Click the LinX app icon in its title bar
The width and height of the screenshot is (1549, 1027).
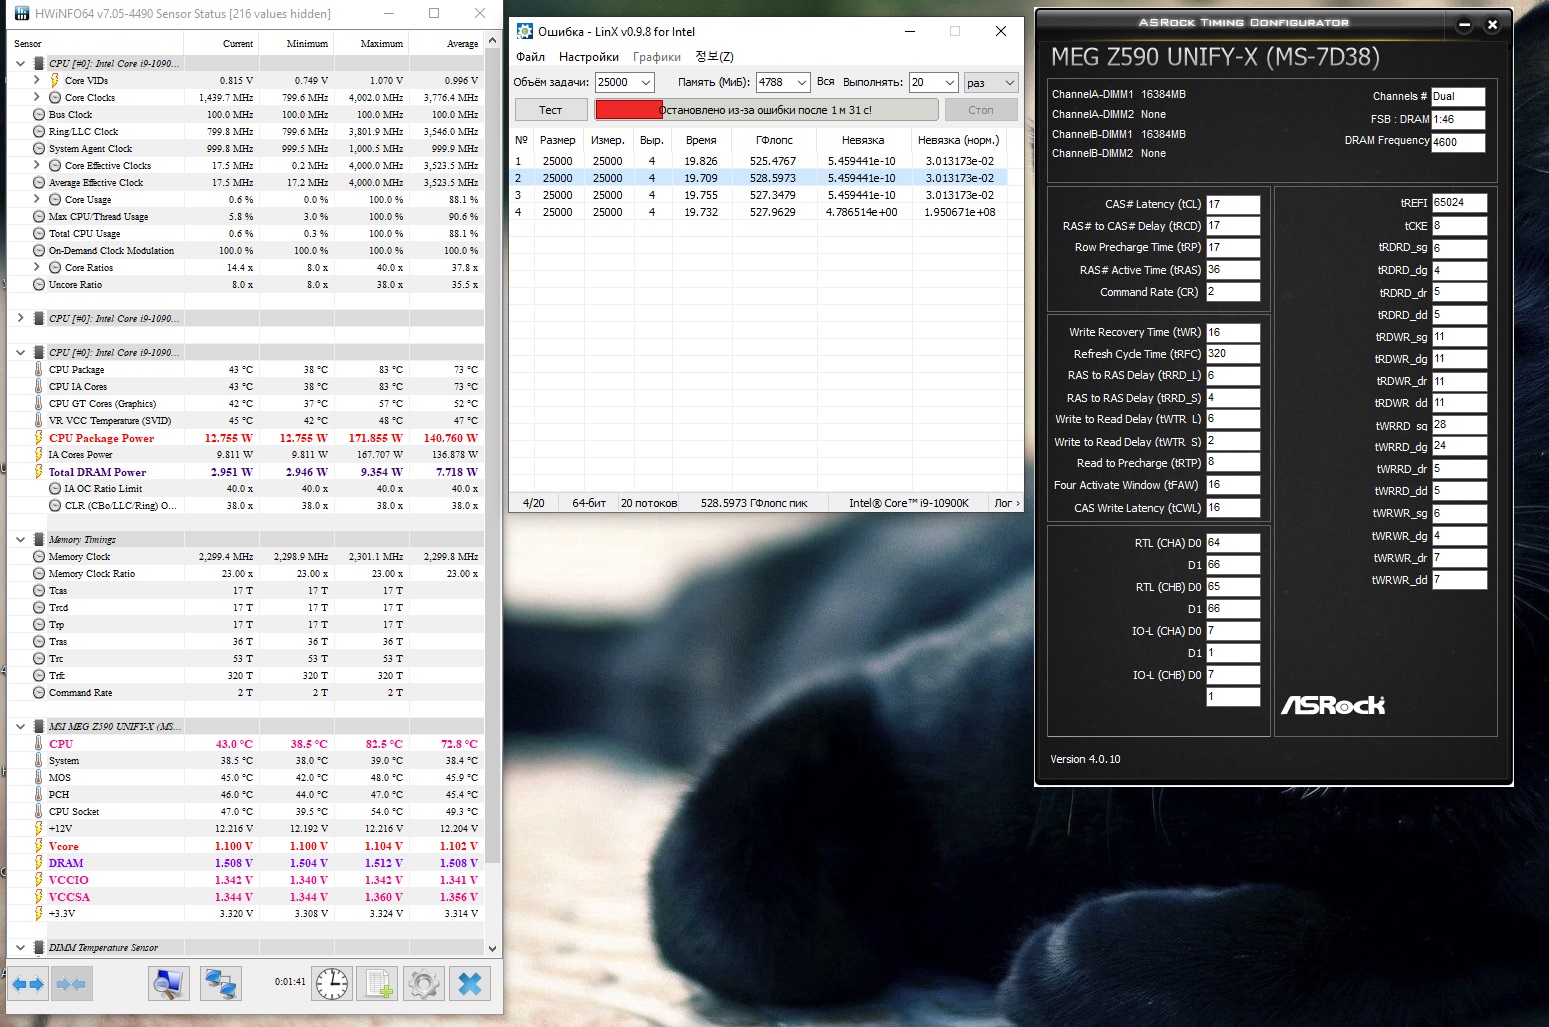pyautogui.click(x=525, y=31)
